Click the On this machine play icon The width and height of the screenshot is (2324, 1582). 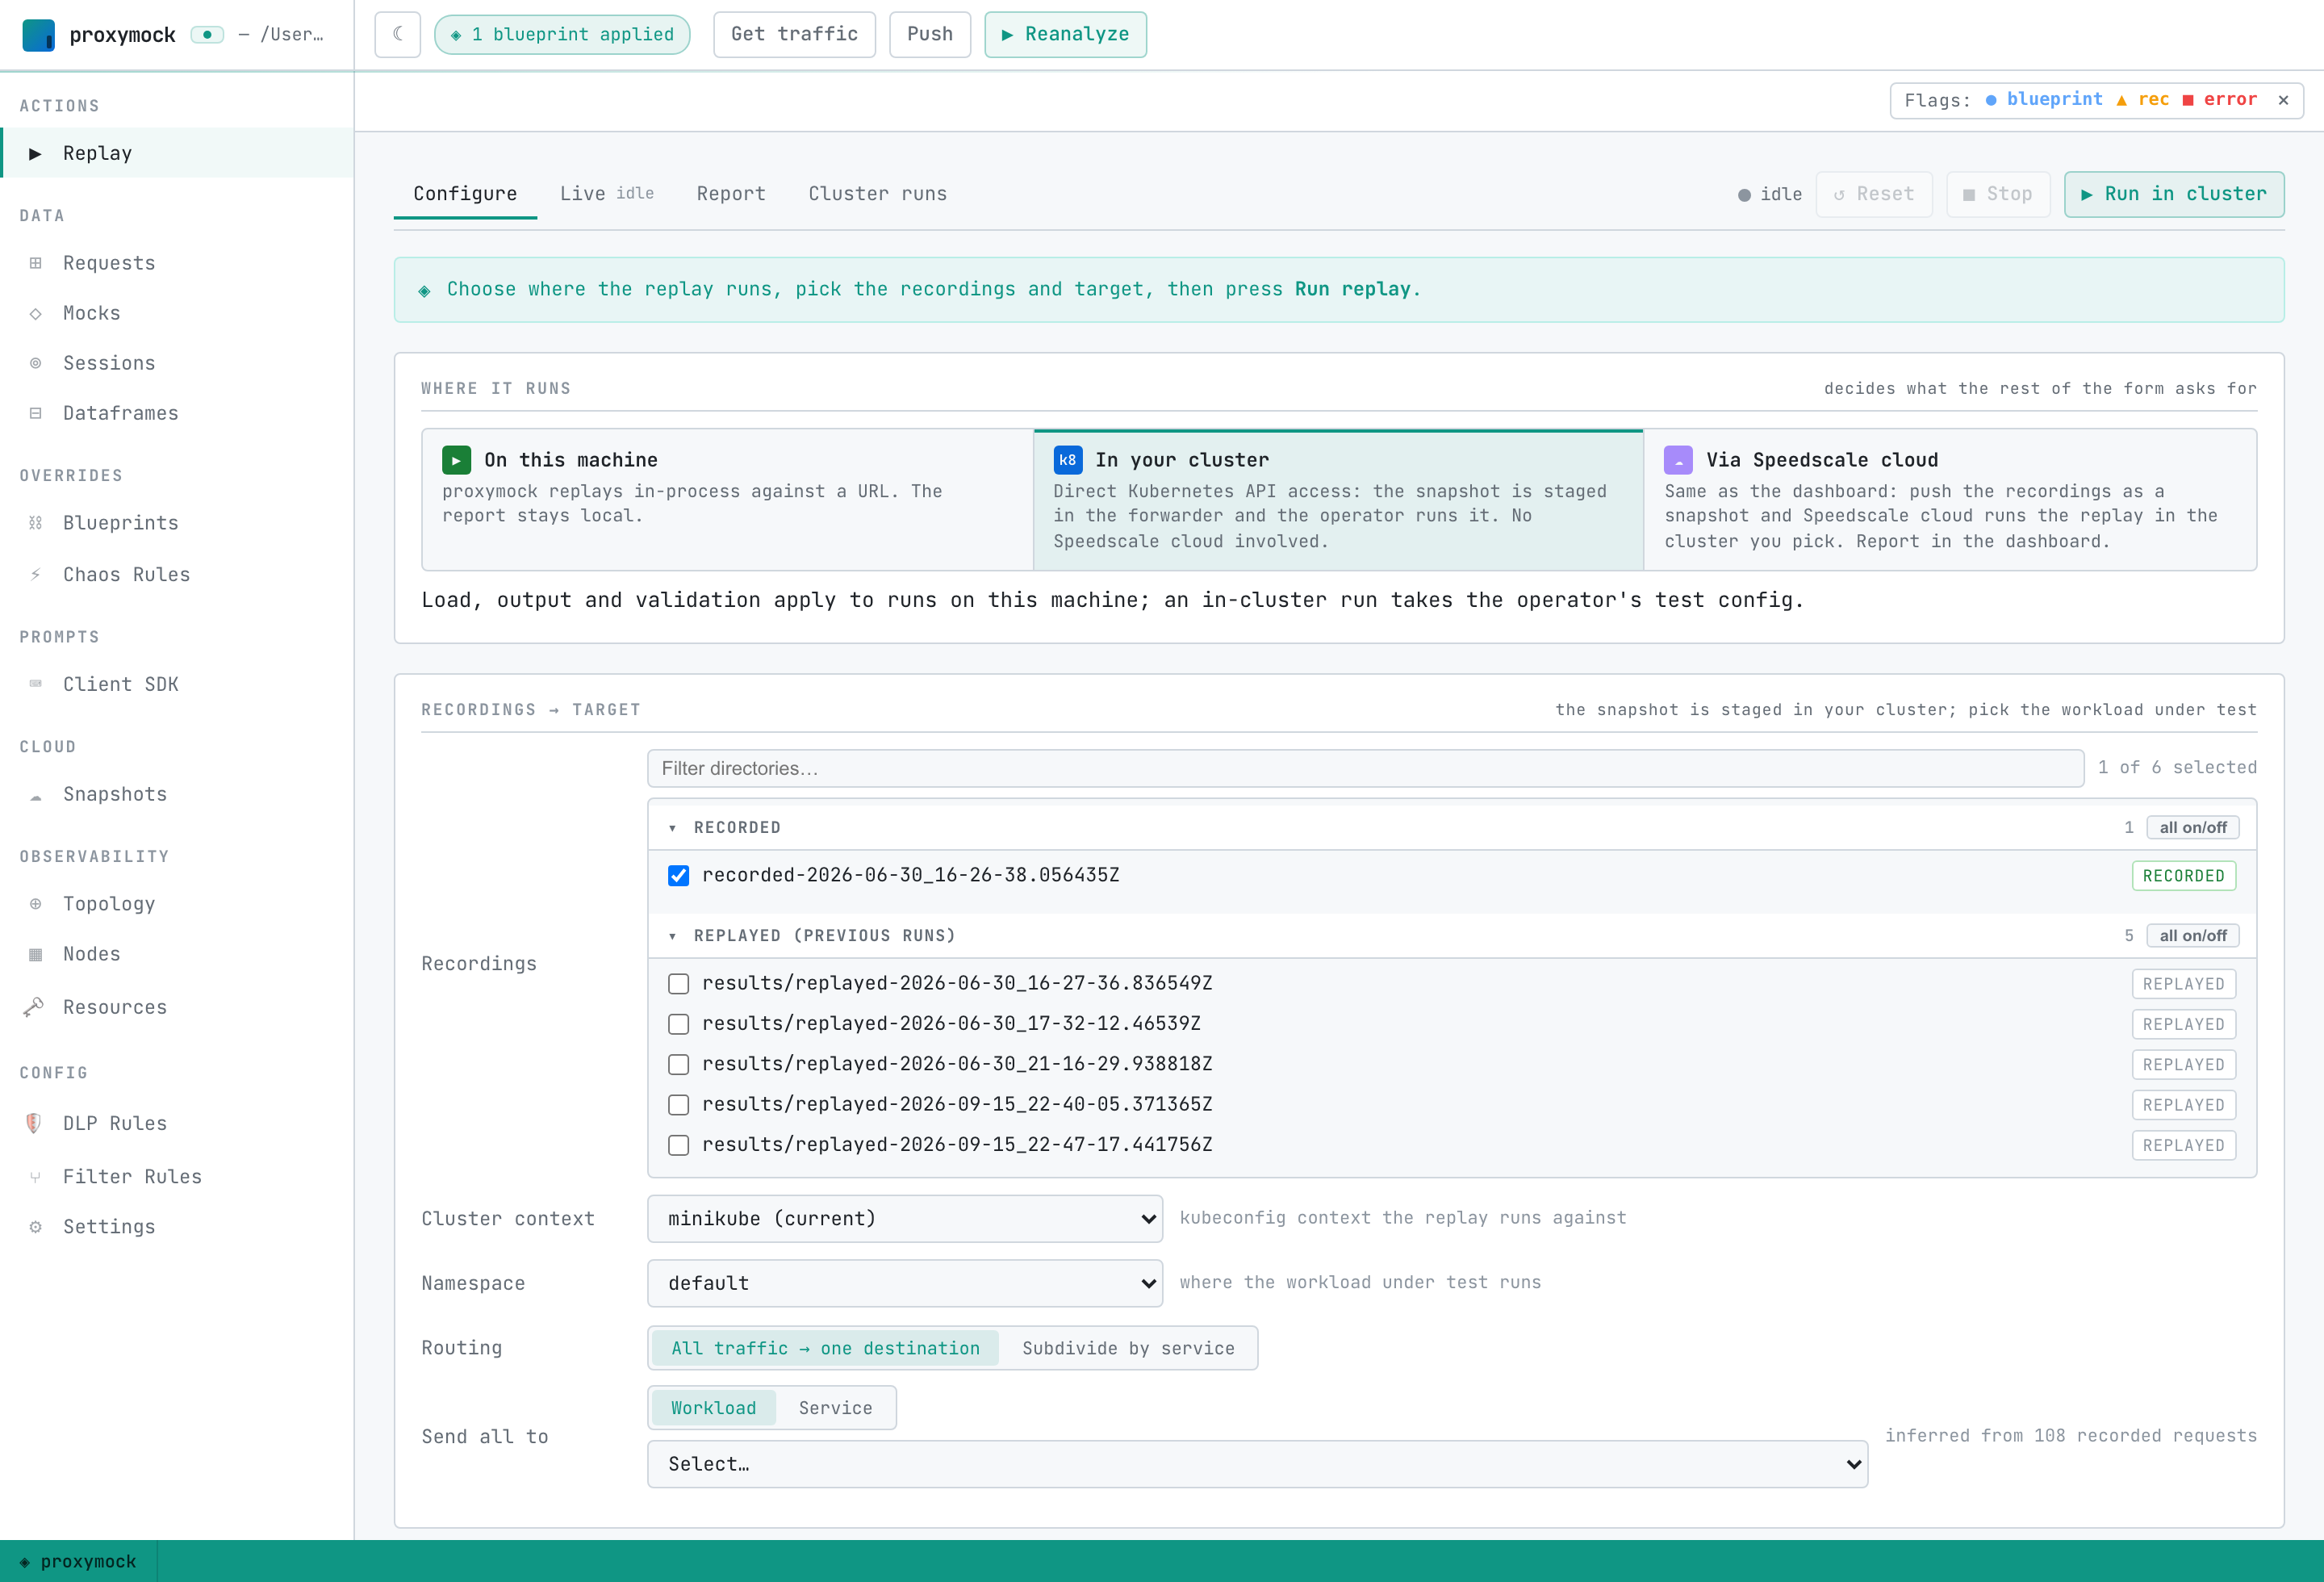pos(456,460)
